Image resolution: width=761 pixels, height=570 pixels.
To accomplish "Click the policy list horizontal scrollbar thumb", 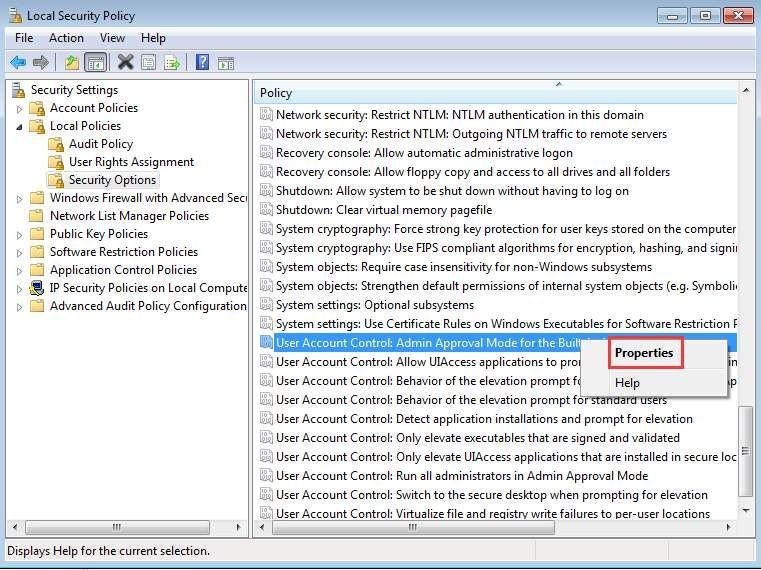I will pos(413,527).
